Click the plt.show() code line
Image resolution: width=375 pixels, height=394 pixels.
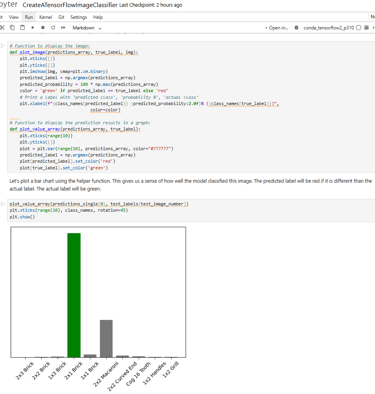[x=22, y=217]
